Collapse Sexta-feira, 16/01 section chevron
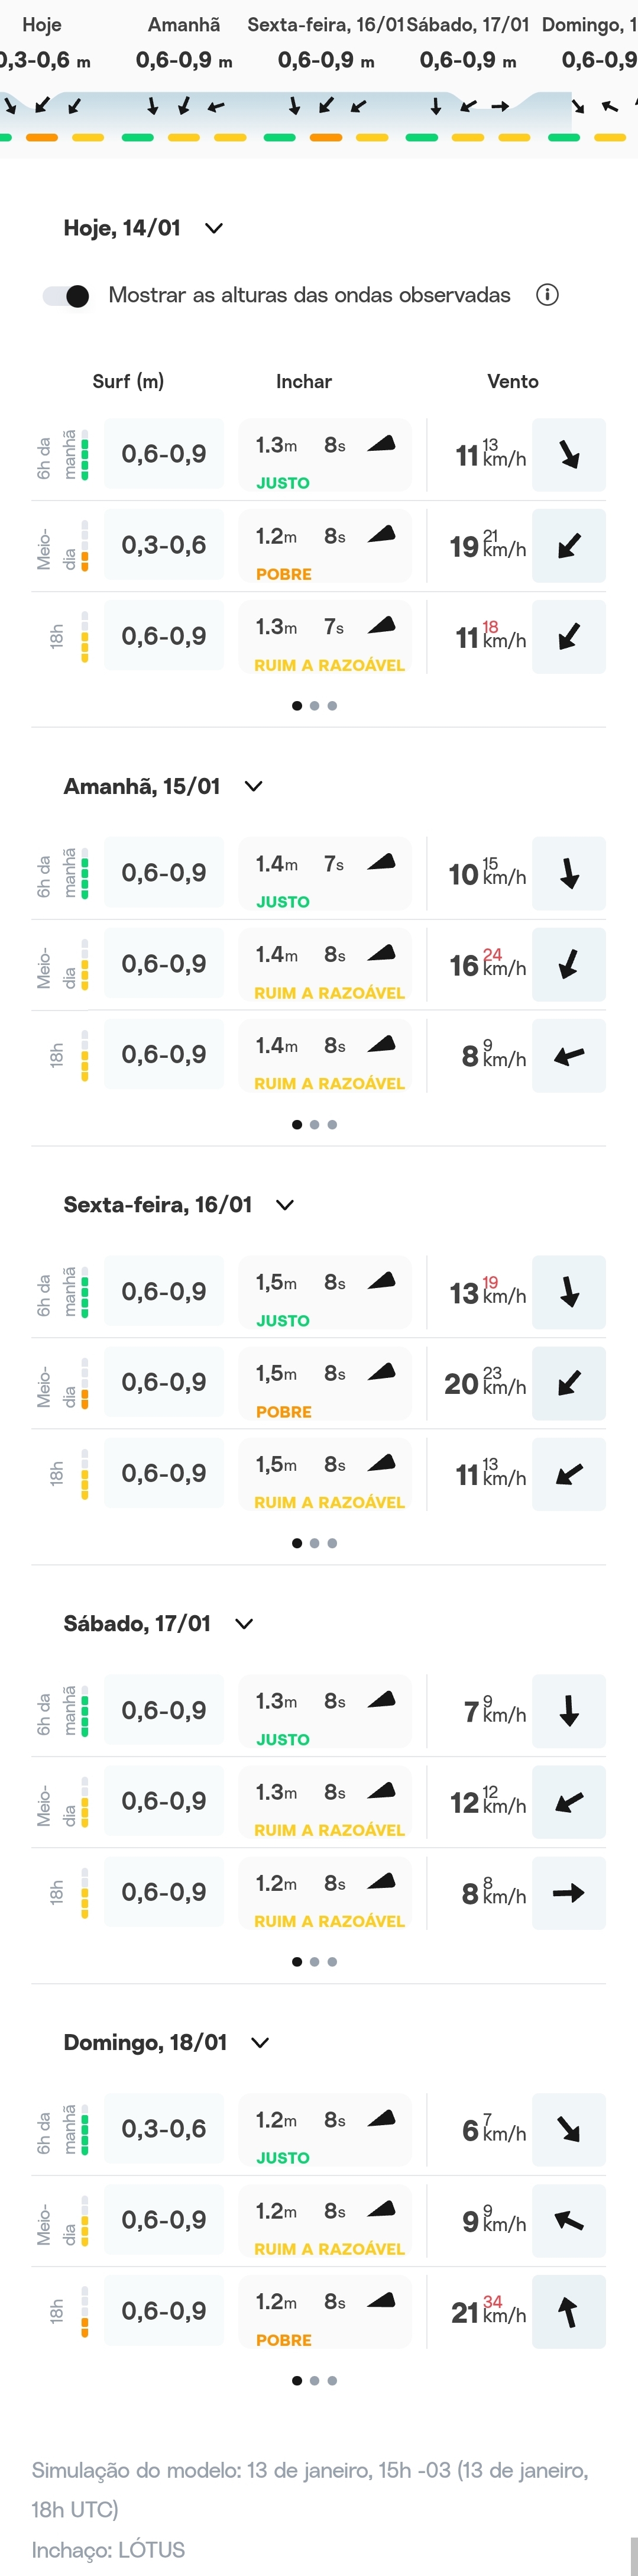The width and height of the screenshot is (638, 2576). click(285, 1205)
